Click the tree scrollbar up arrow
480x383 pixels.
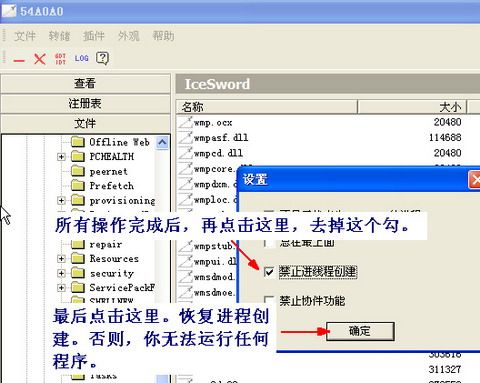click(x=162, y=143)
